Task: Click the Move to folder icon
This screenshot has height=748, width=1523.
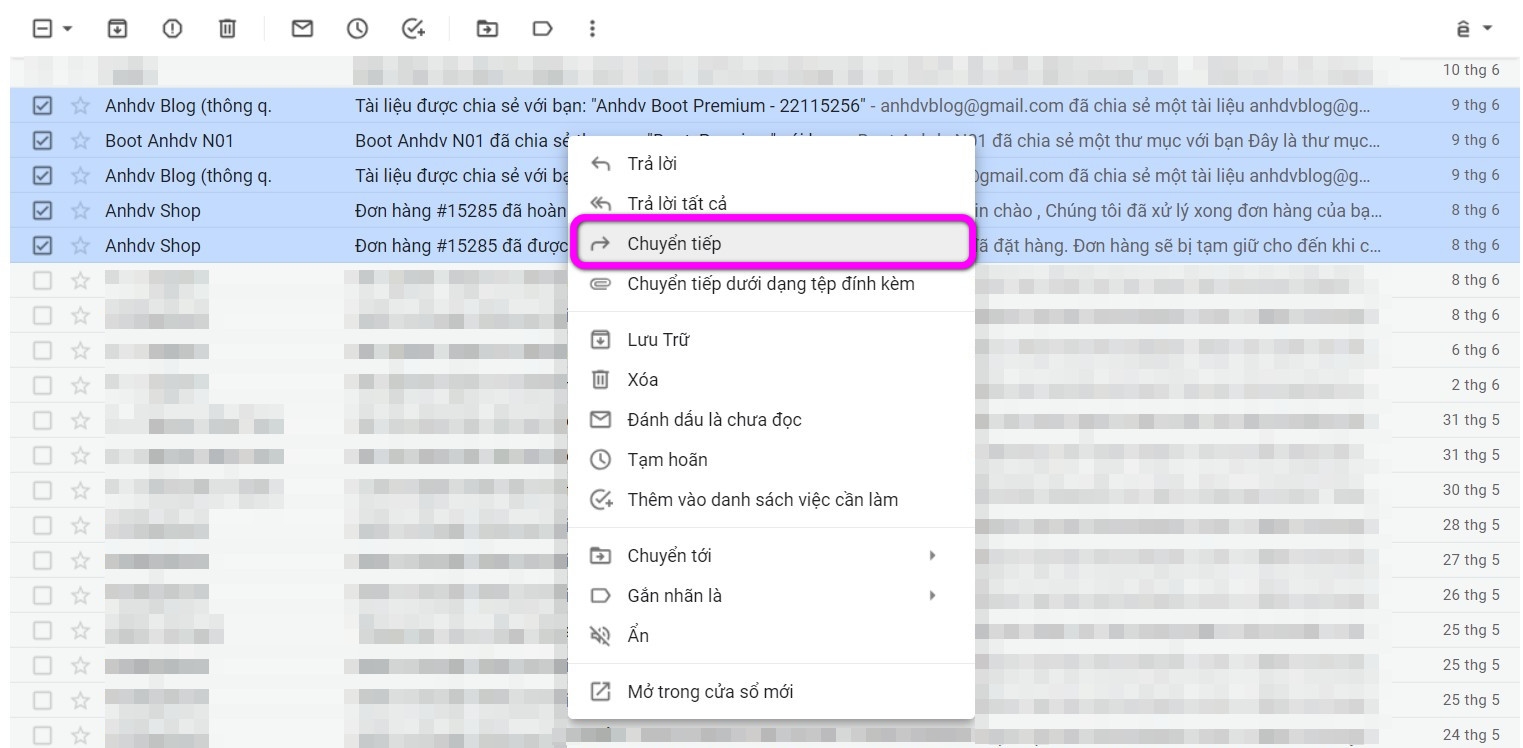Action: coord(487,29)
